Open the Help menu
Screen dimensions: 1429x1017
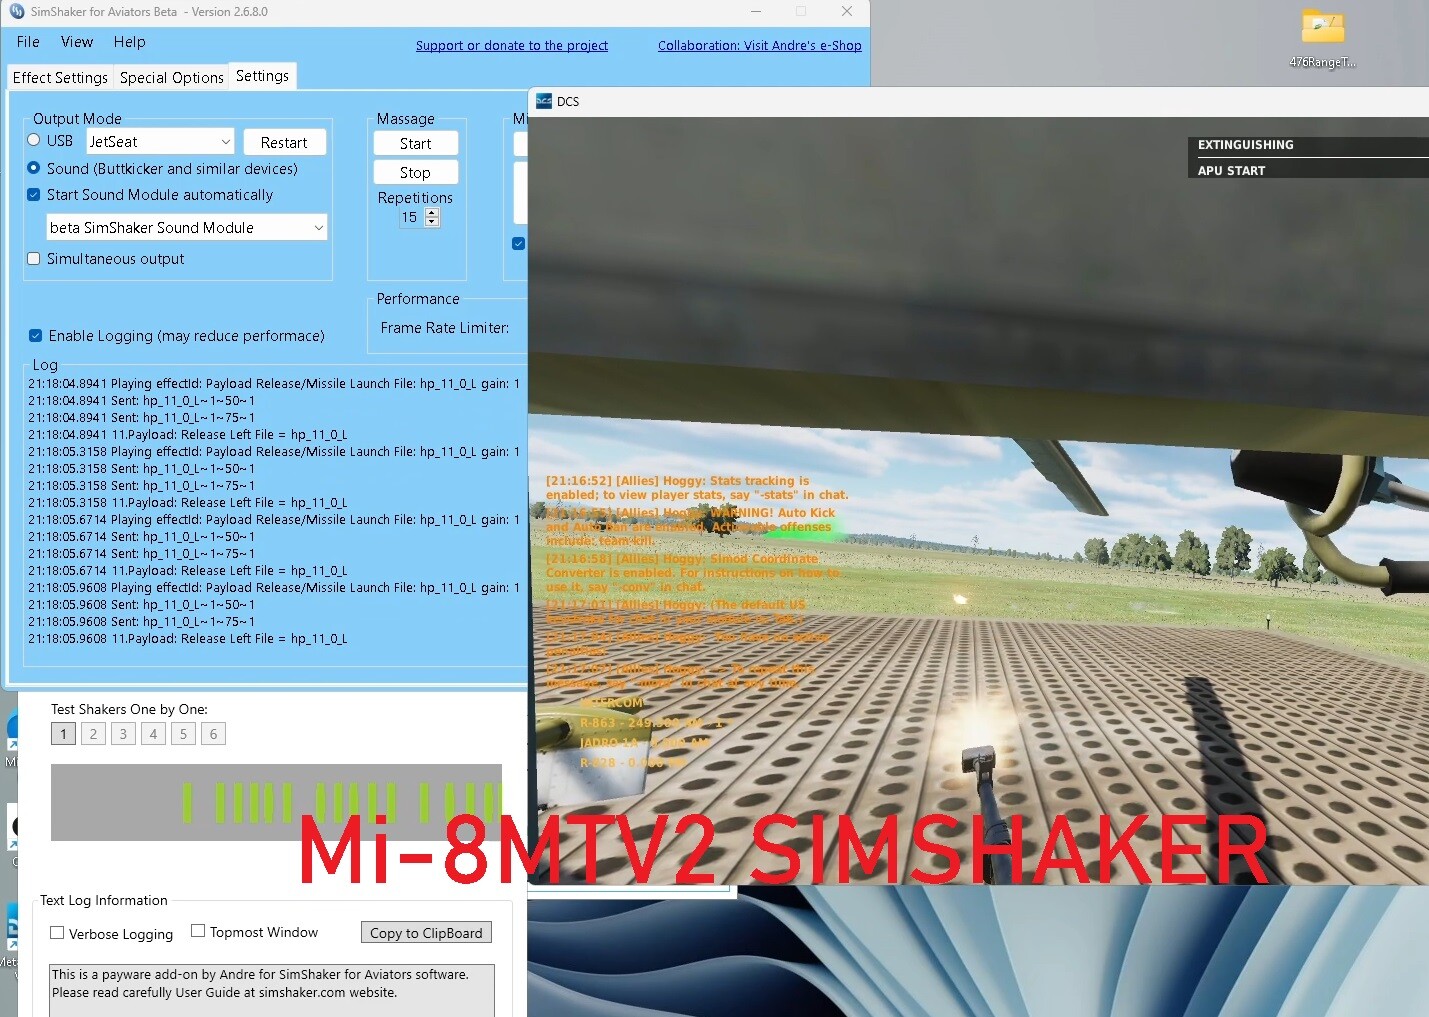(129, 42)
